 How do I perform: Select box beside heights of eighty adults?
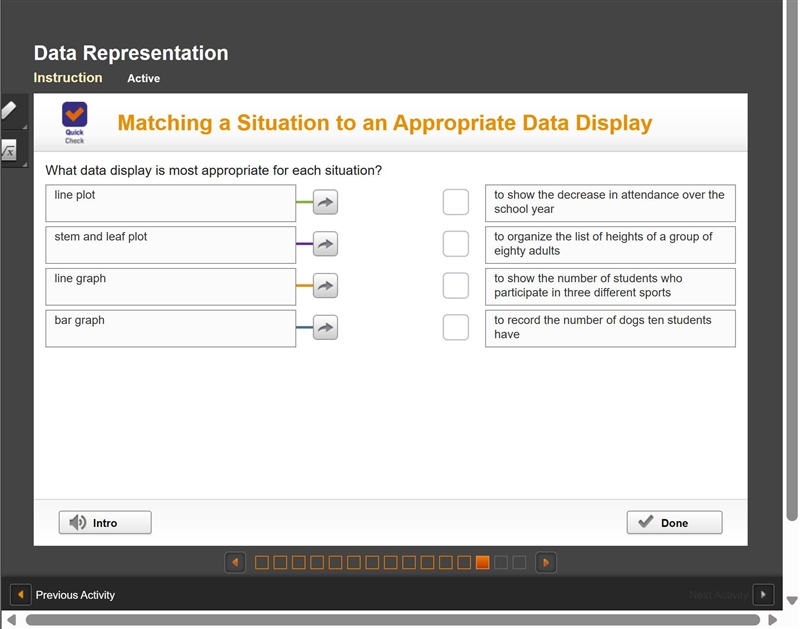tap(456, 244)
